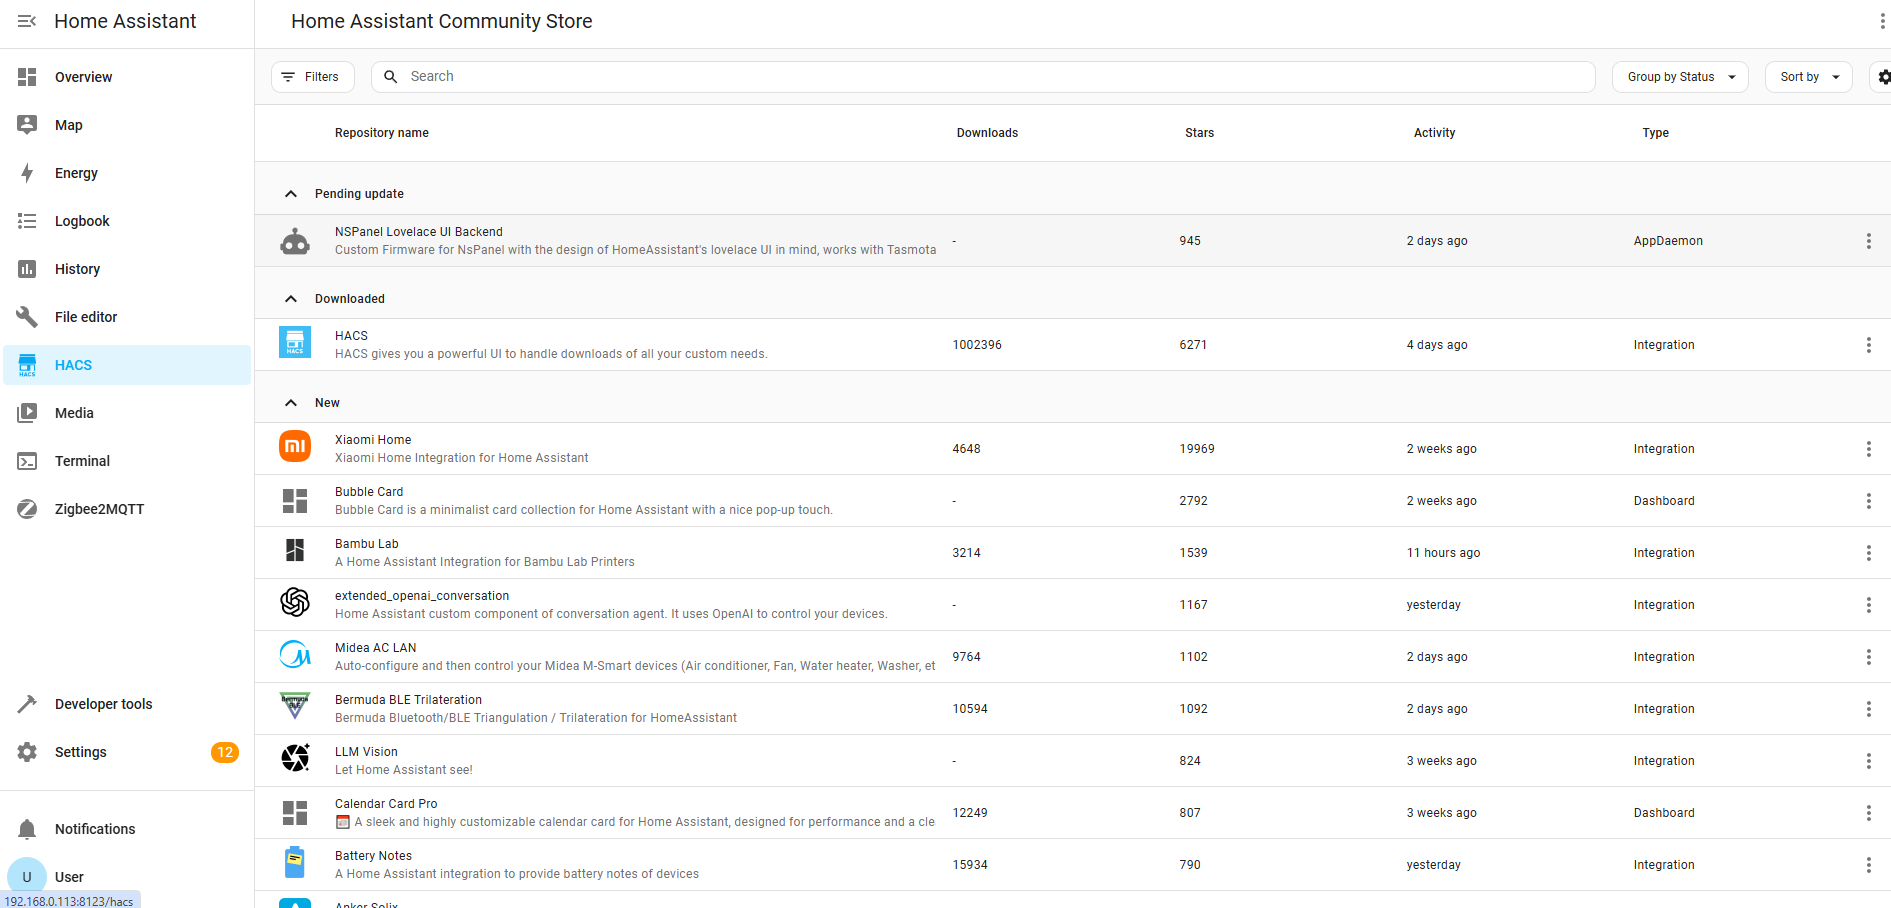
Task: Sort by the Type column header
Action: [x=1655, y=133]
